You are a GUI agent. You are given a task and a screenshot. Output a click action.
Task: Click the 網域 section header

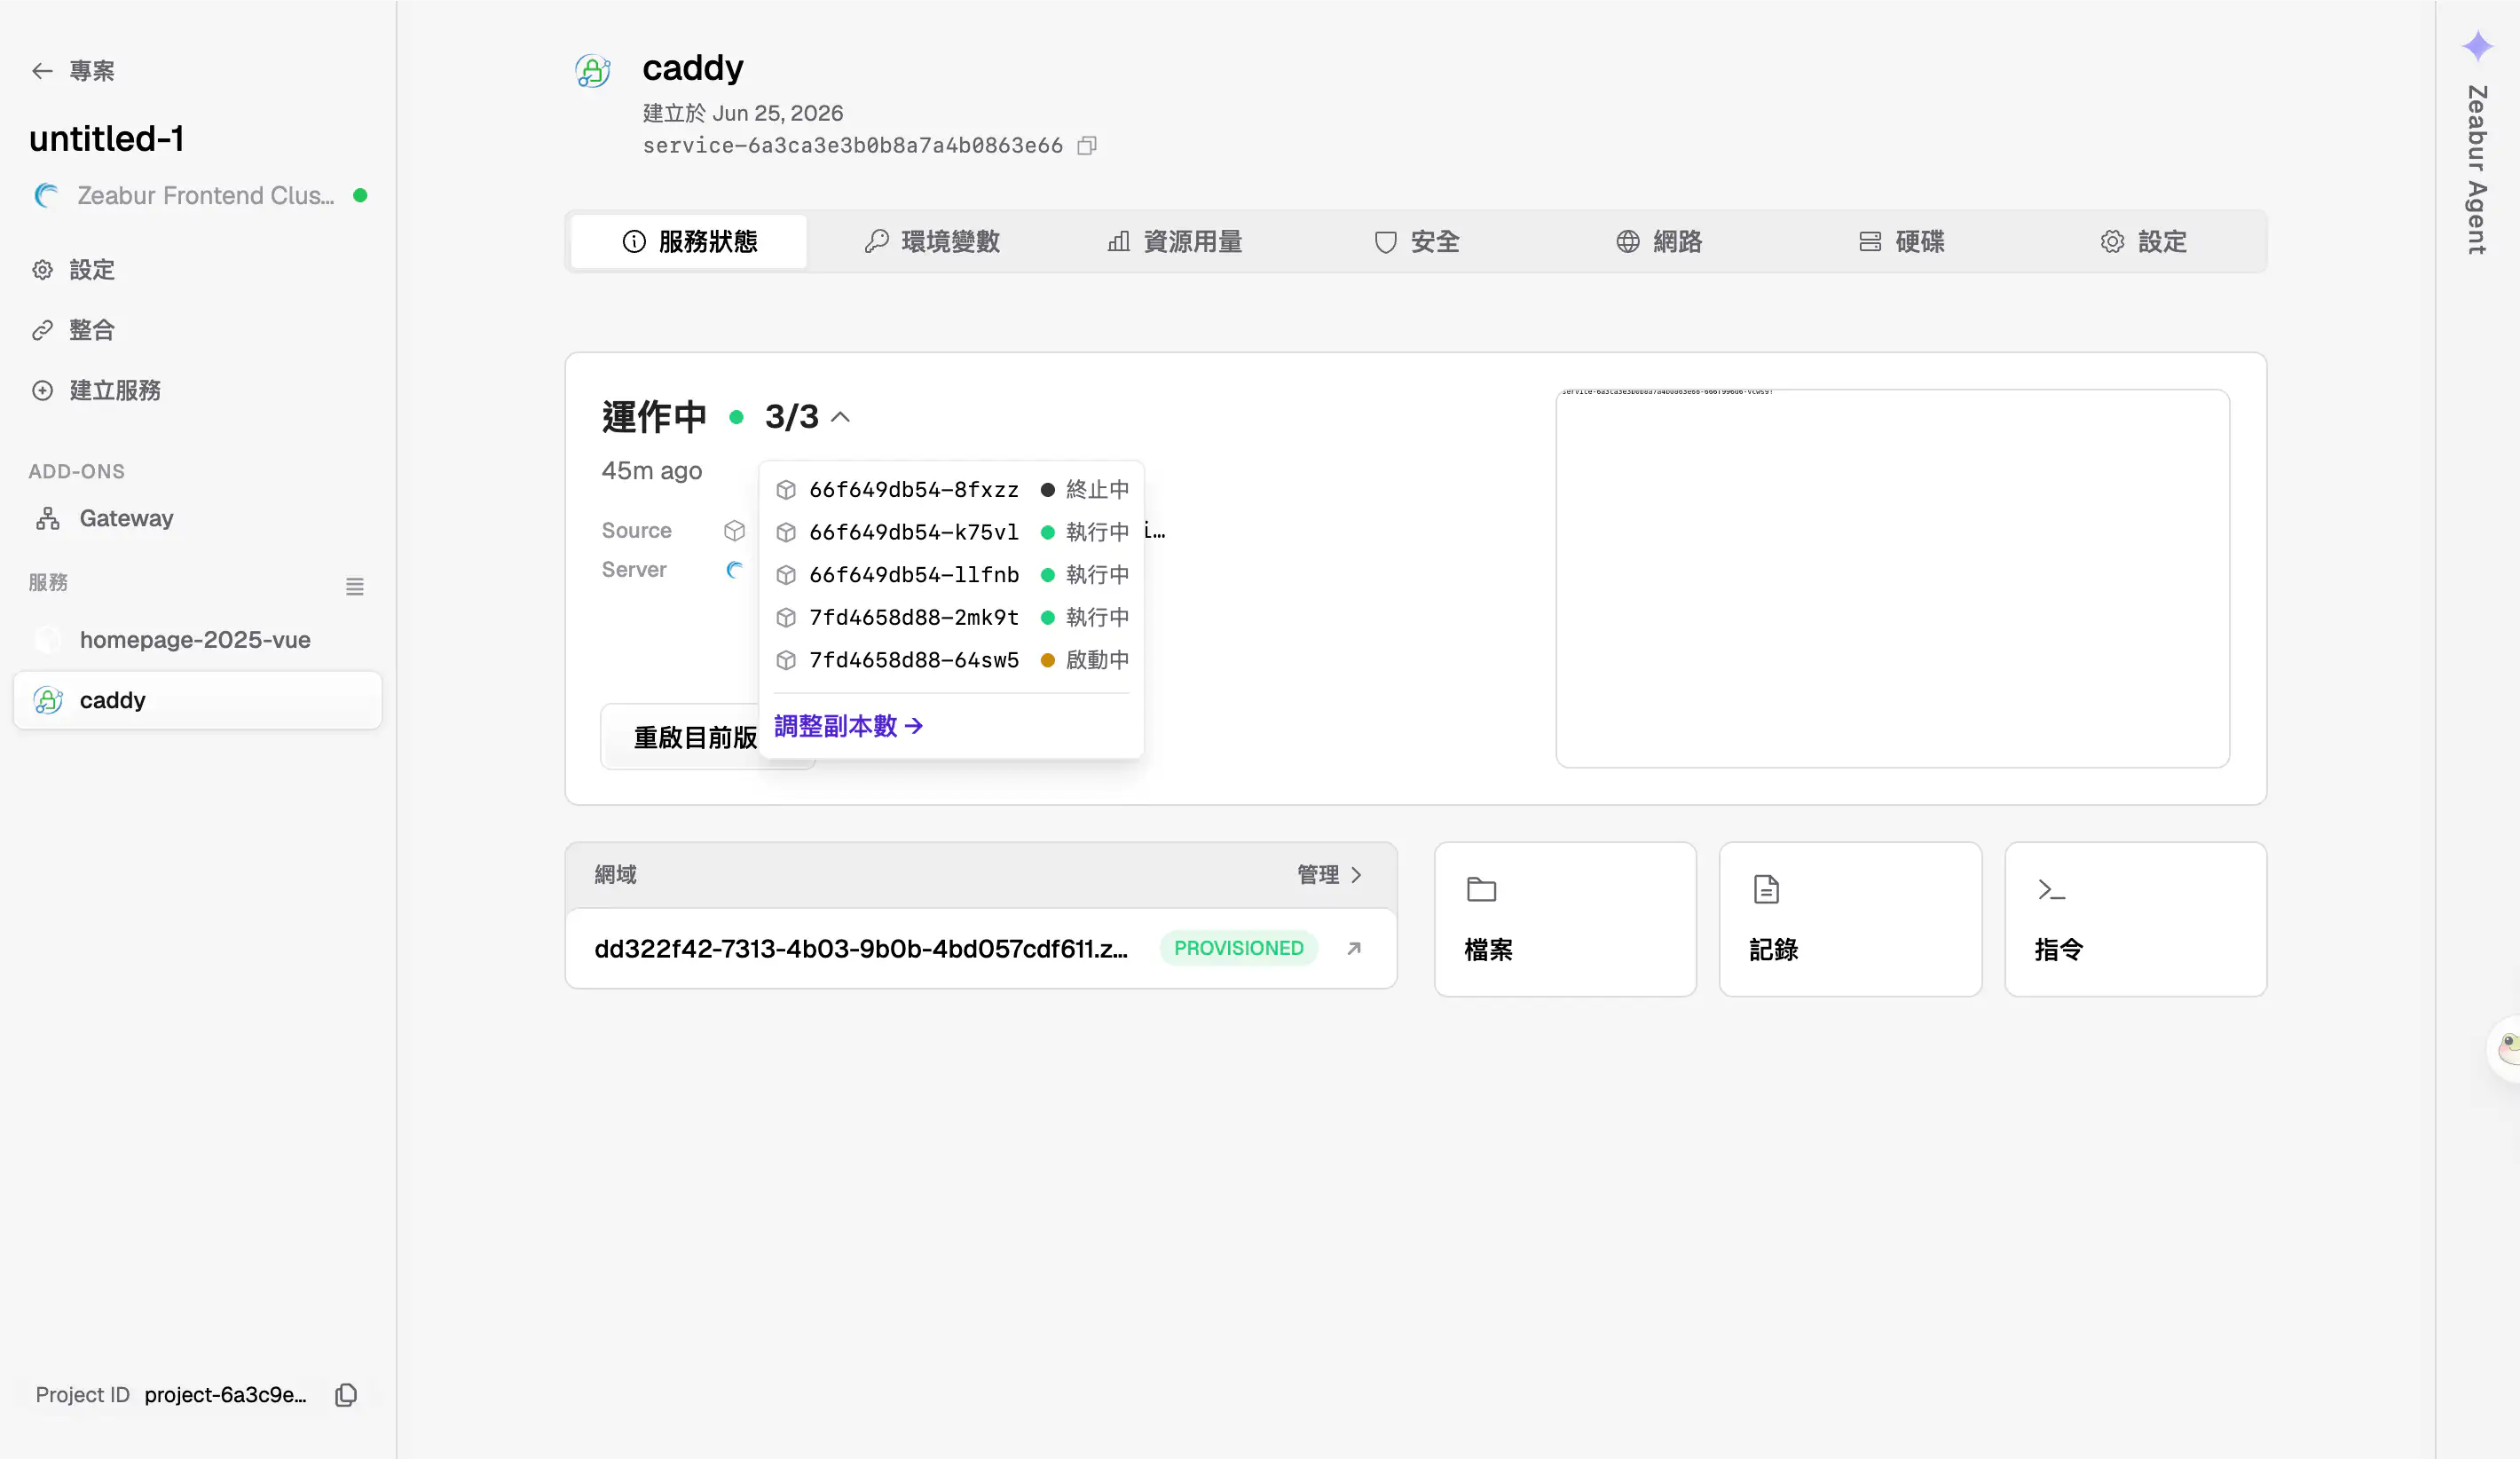pos(615,875)
